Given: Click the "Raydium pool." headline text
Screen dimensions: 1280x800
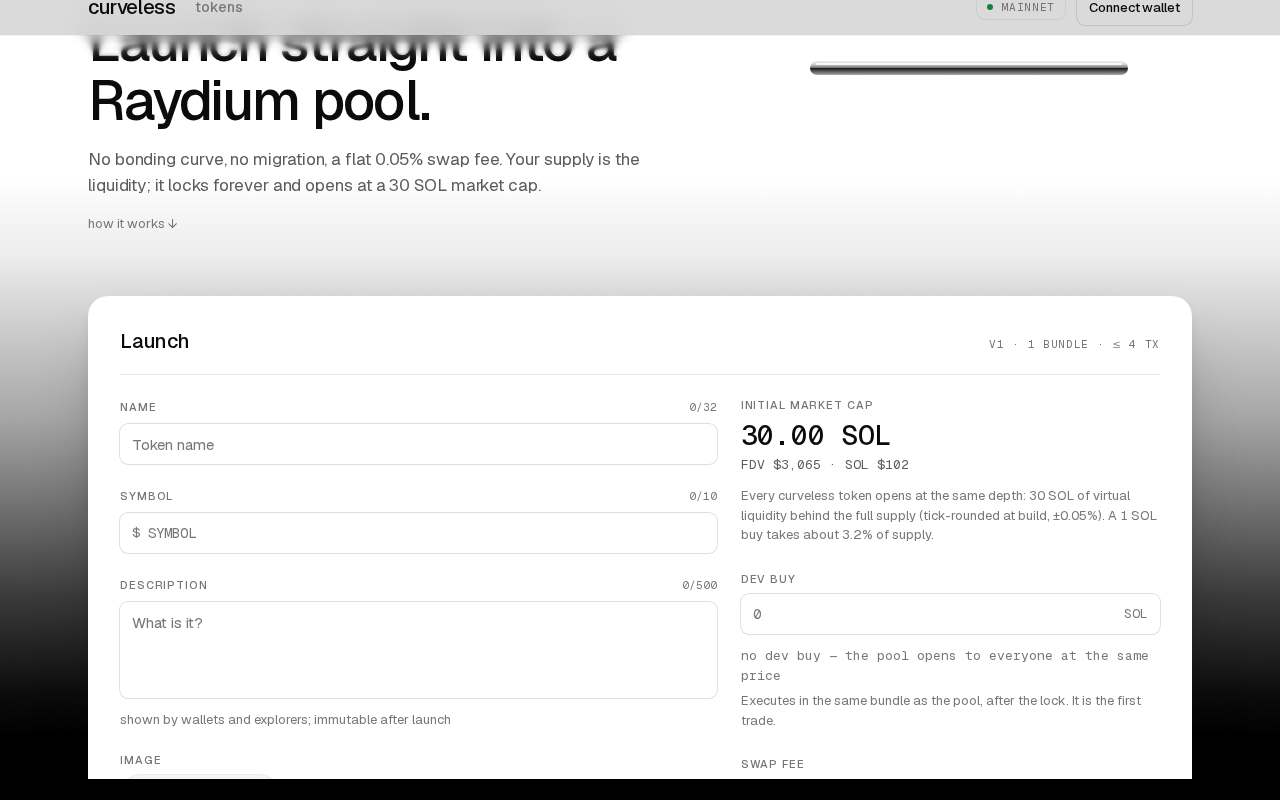Looking at the screenshot, I should (x=260, y=101).
